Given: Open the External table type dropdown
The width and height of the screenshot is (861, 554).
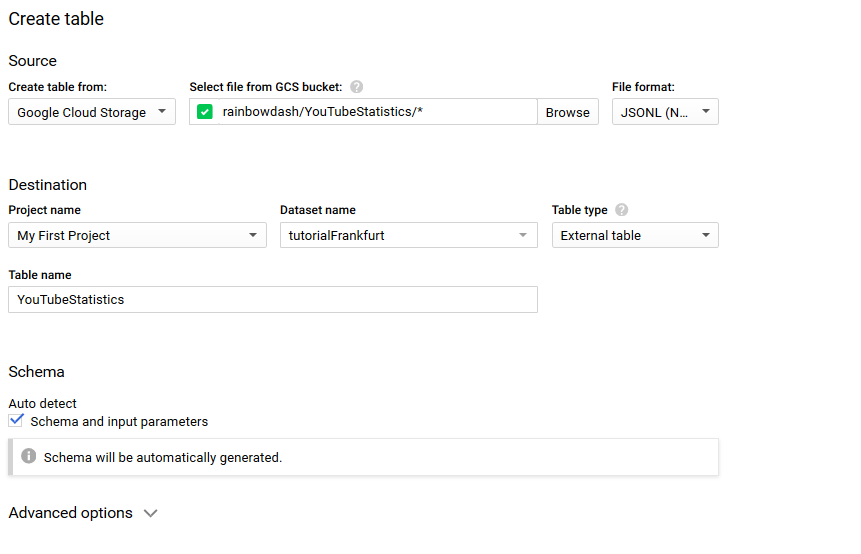Looking at the screenshot, I should pos(635,236).
